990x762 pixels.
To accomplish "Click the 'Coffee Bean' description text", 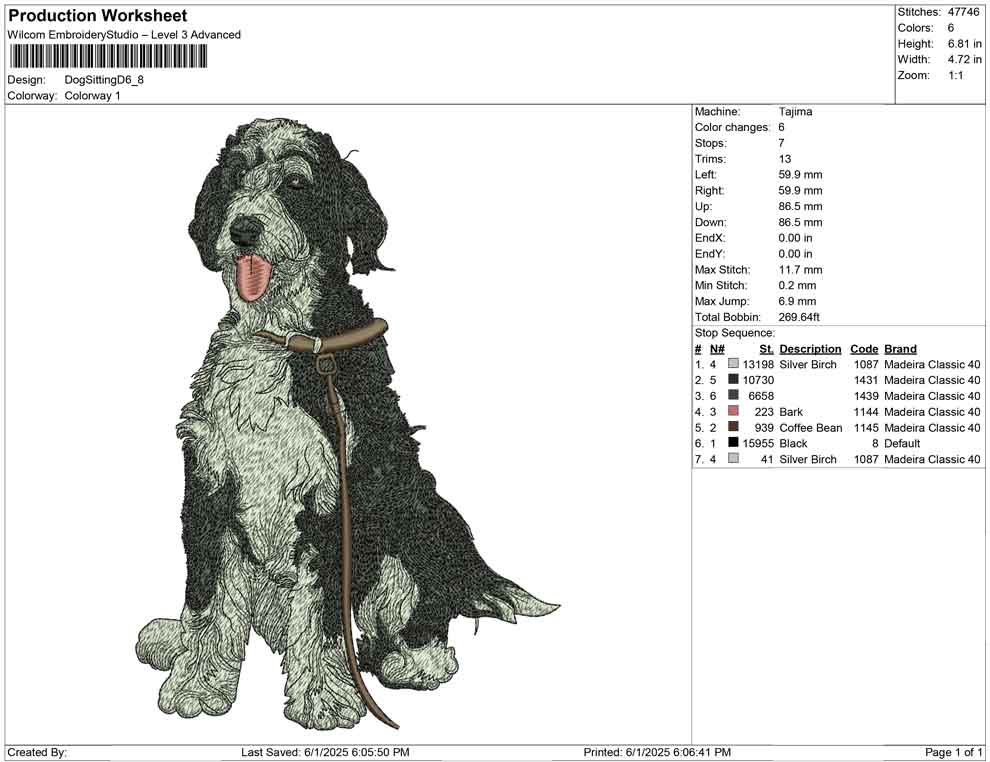I will [811, 427].
